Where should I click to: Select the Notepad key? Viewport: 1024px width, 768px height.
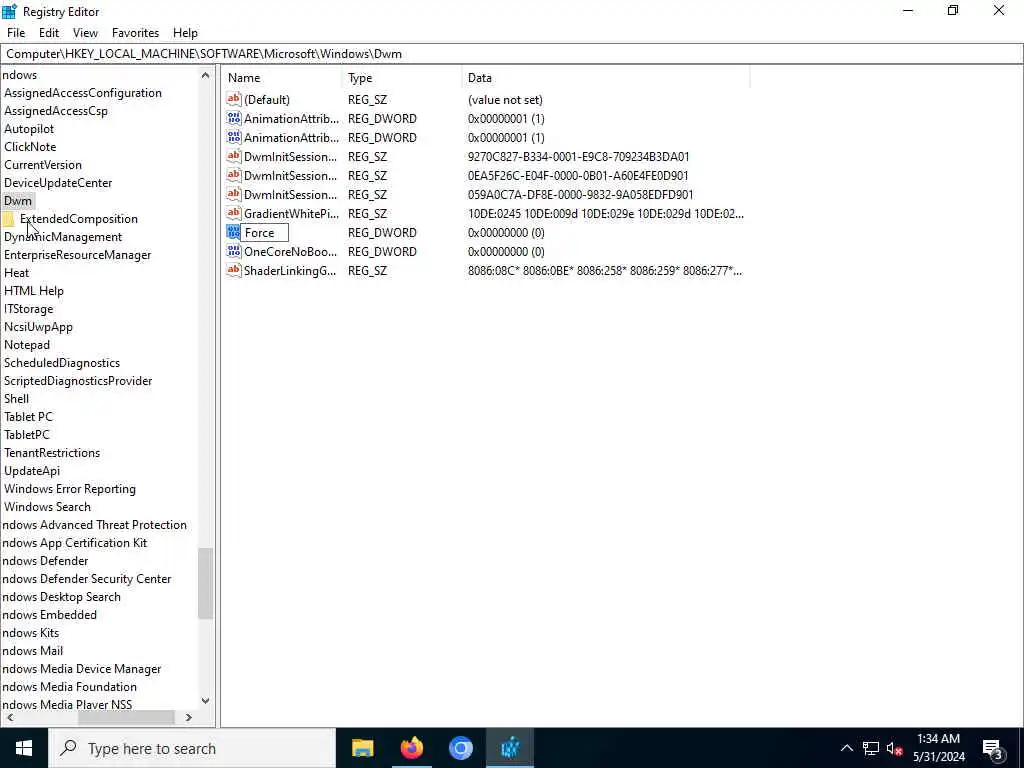(27, 345)
